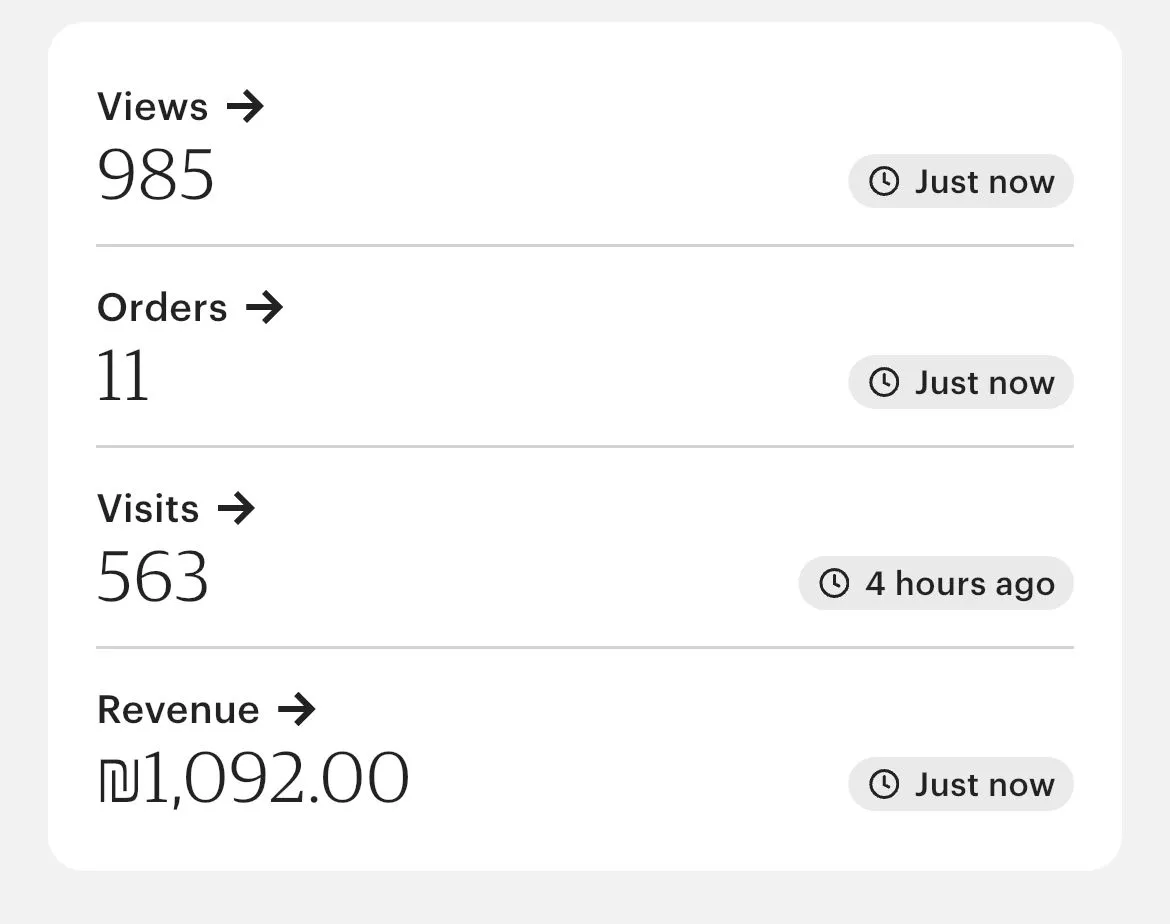
Task: Open the Revenue stat link
Action: 178,709
